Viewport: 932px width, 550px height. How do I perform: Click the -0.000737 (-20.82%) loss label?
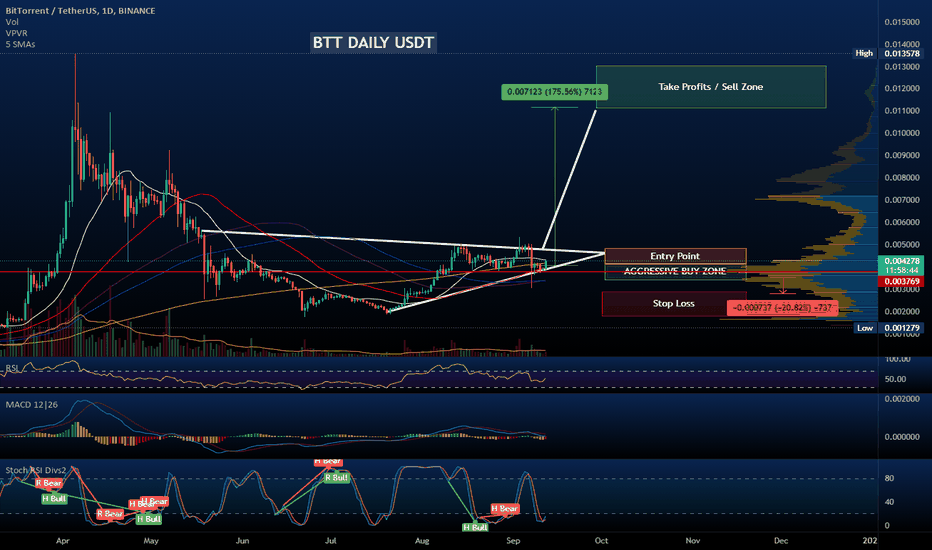[x=782, y=308]
